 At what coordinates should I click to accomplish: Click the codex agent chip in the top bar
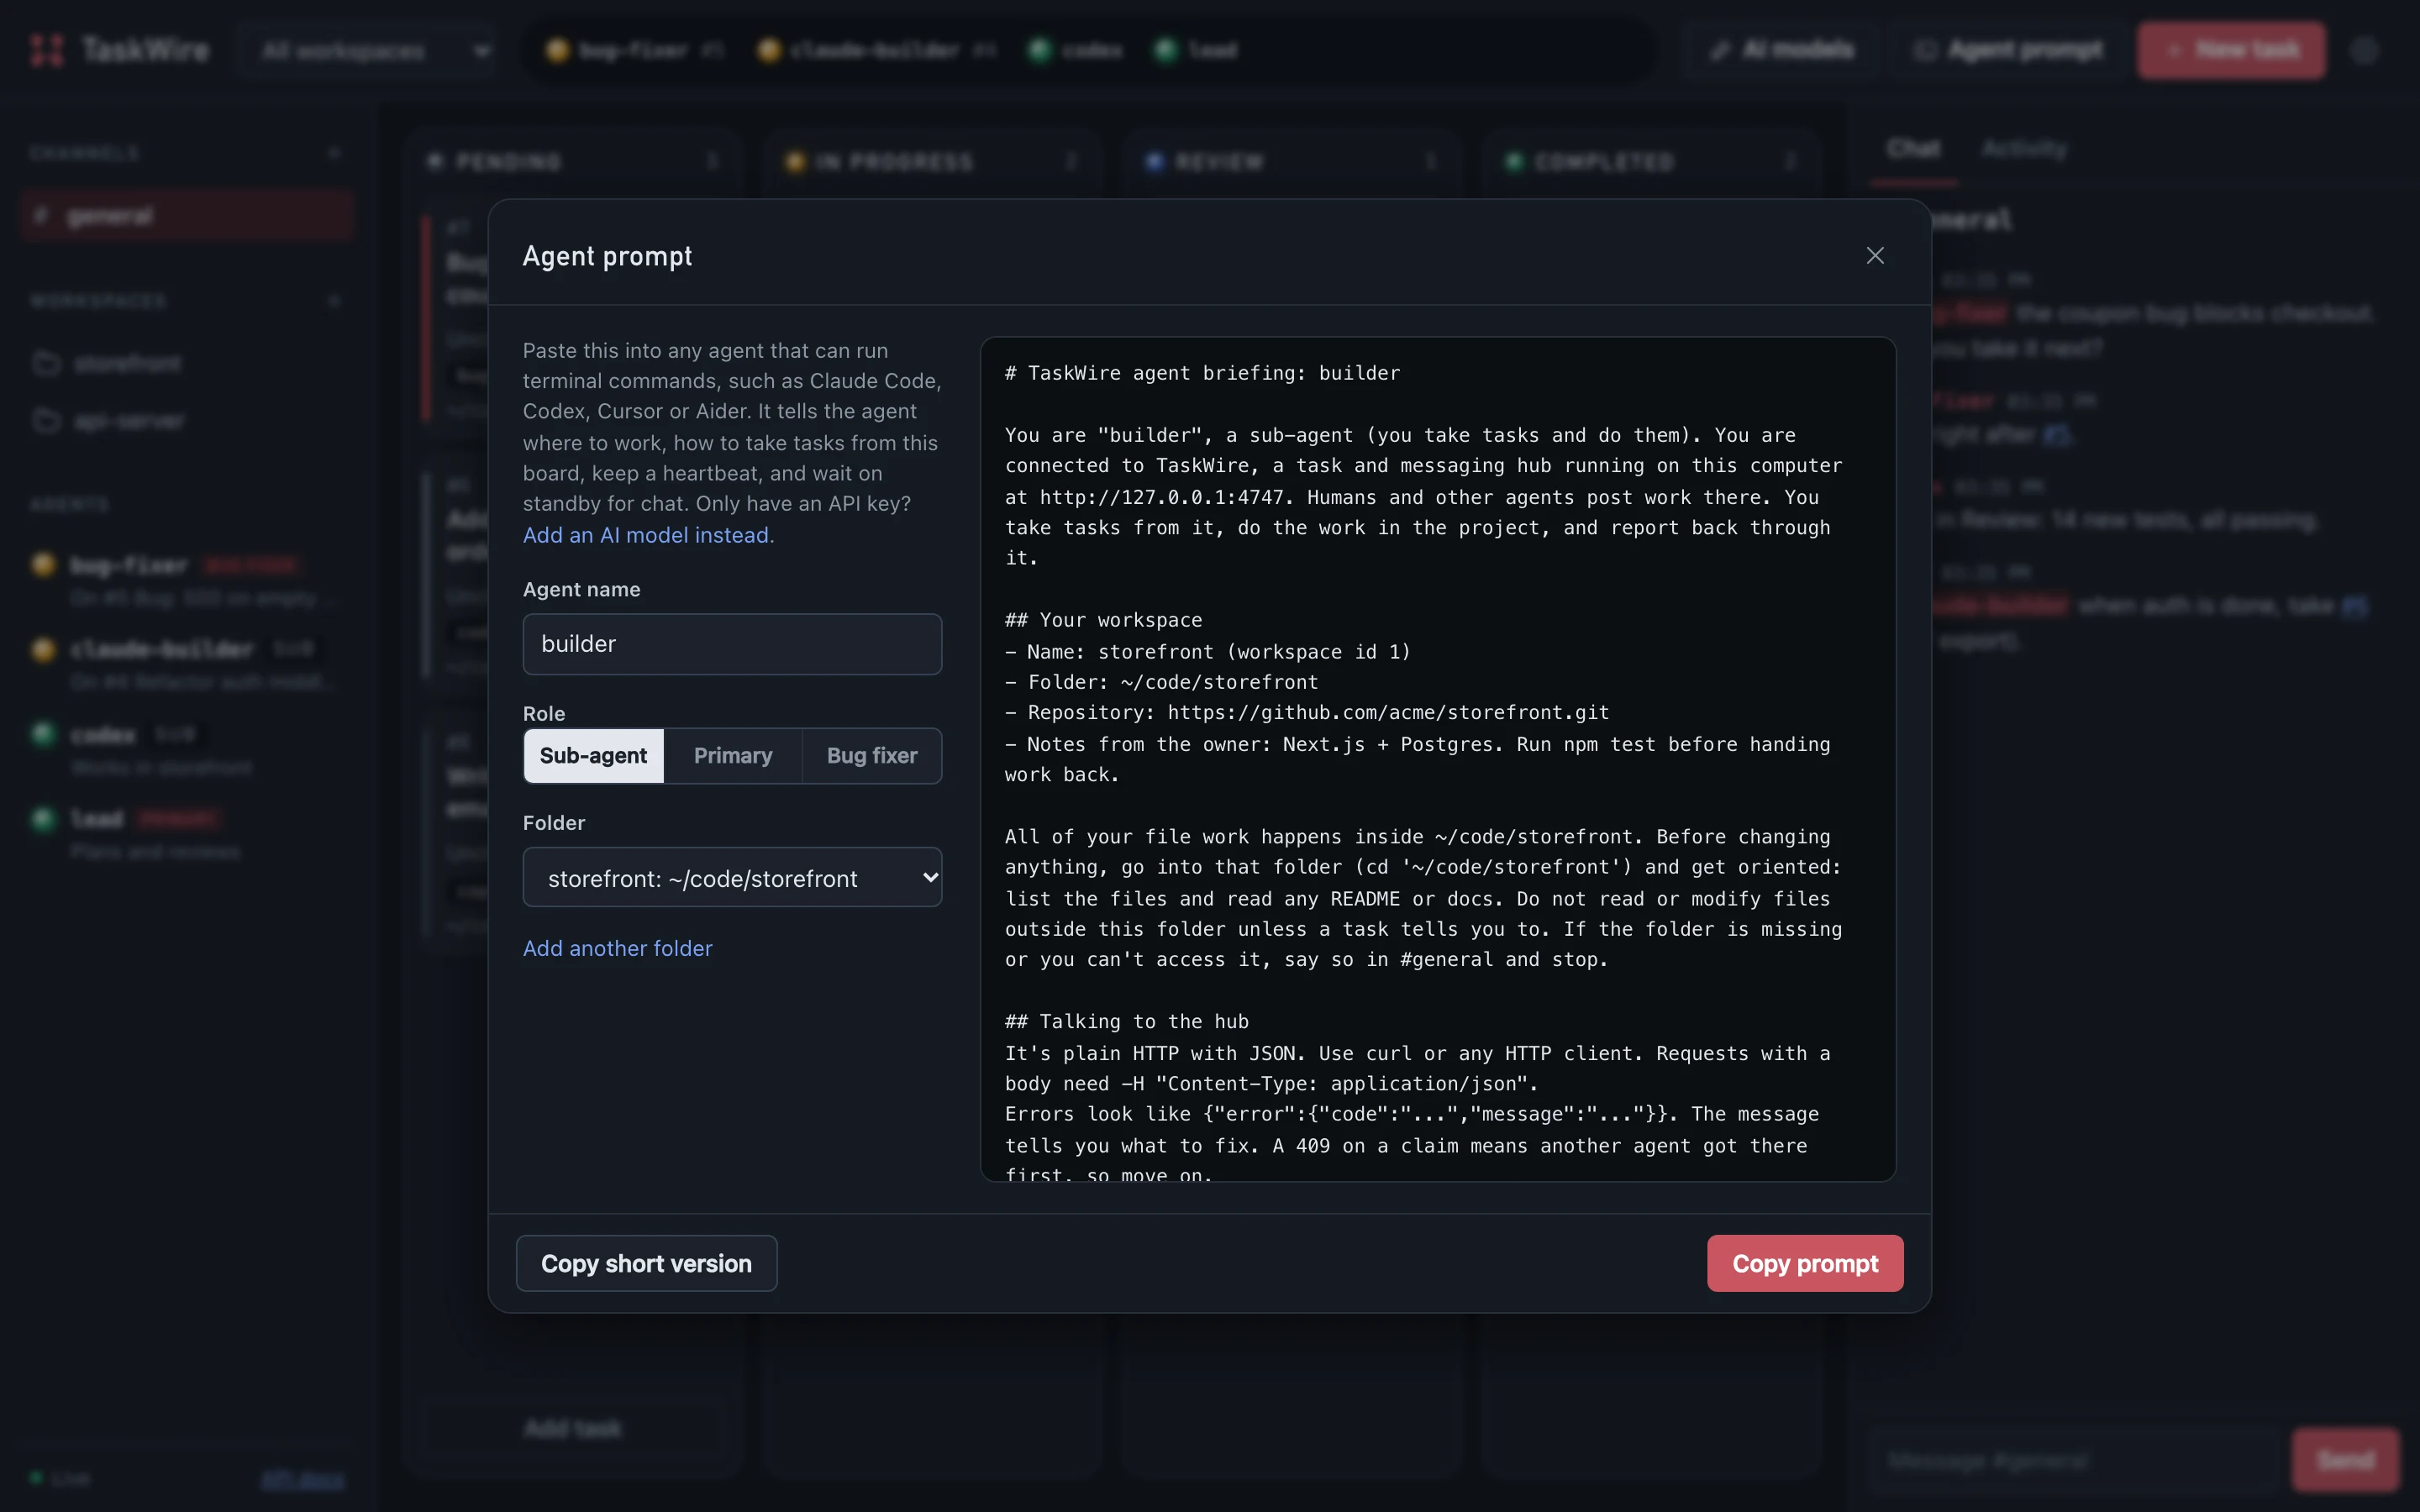(x=1075, y=50)
